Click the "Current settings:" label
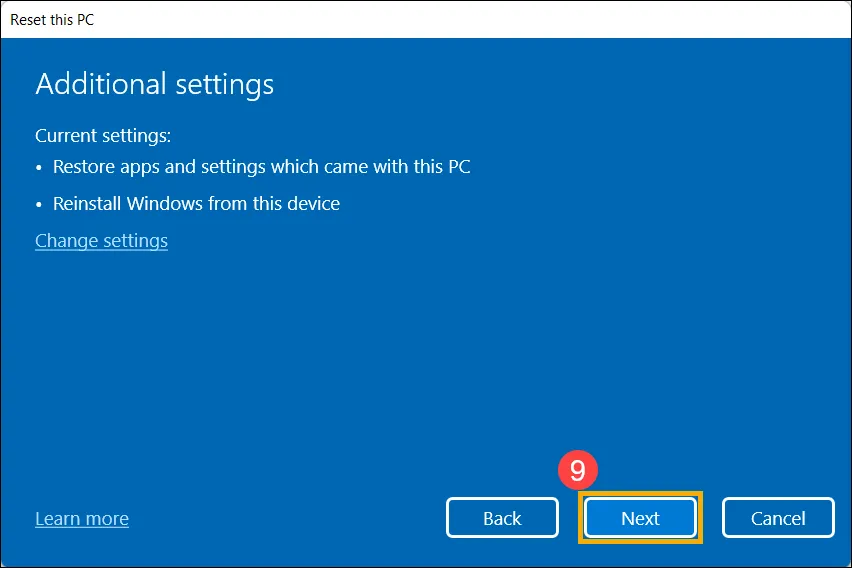The height and width of the screenshot is (568, 852). click(x=103, y=134)
